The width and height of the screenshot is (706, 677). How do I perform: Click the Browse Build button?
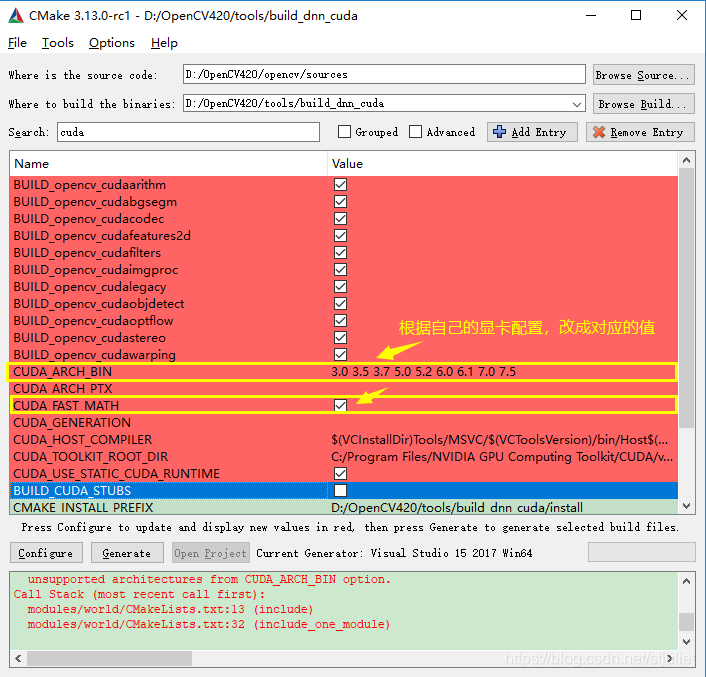point(643,104)
